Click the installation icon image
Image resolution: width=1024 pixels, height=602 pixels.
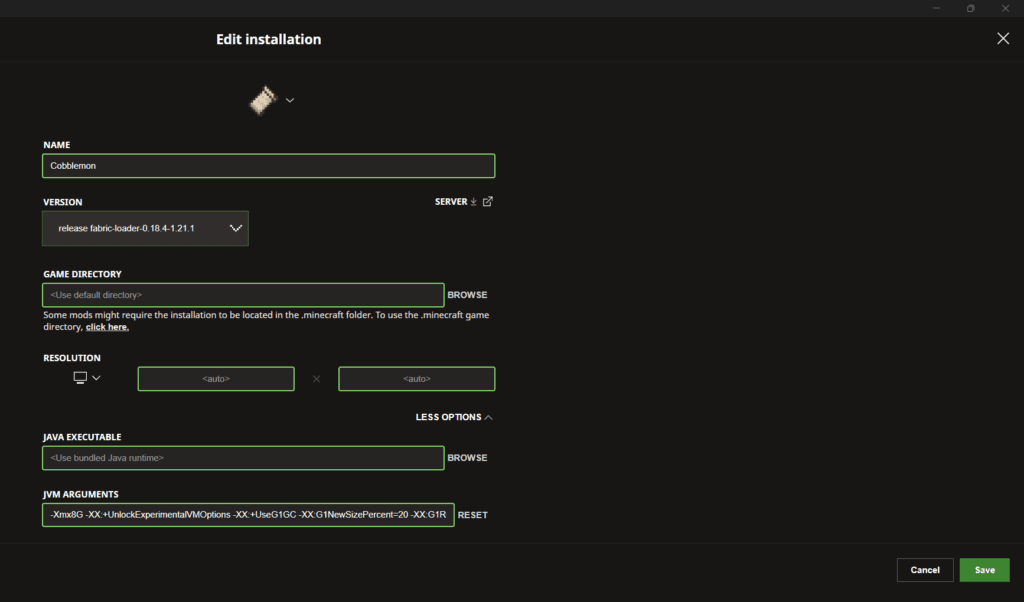point(262,100)
